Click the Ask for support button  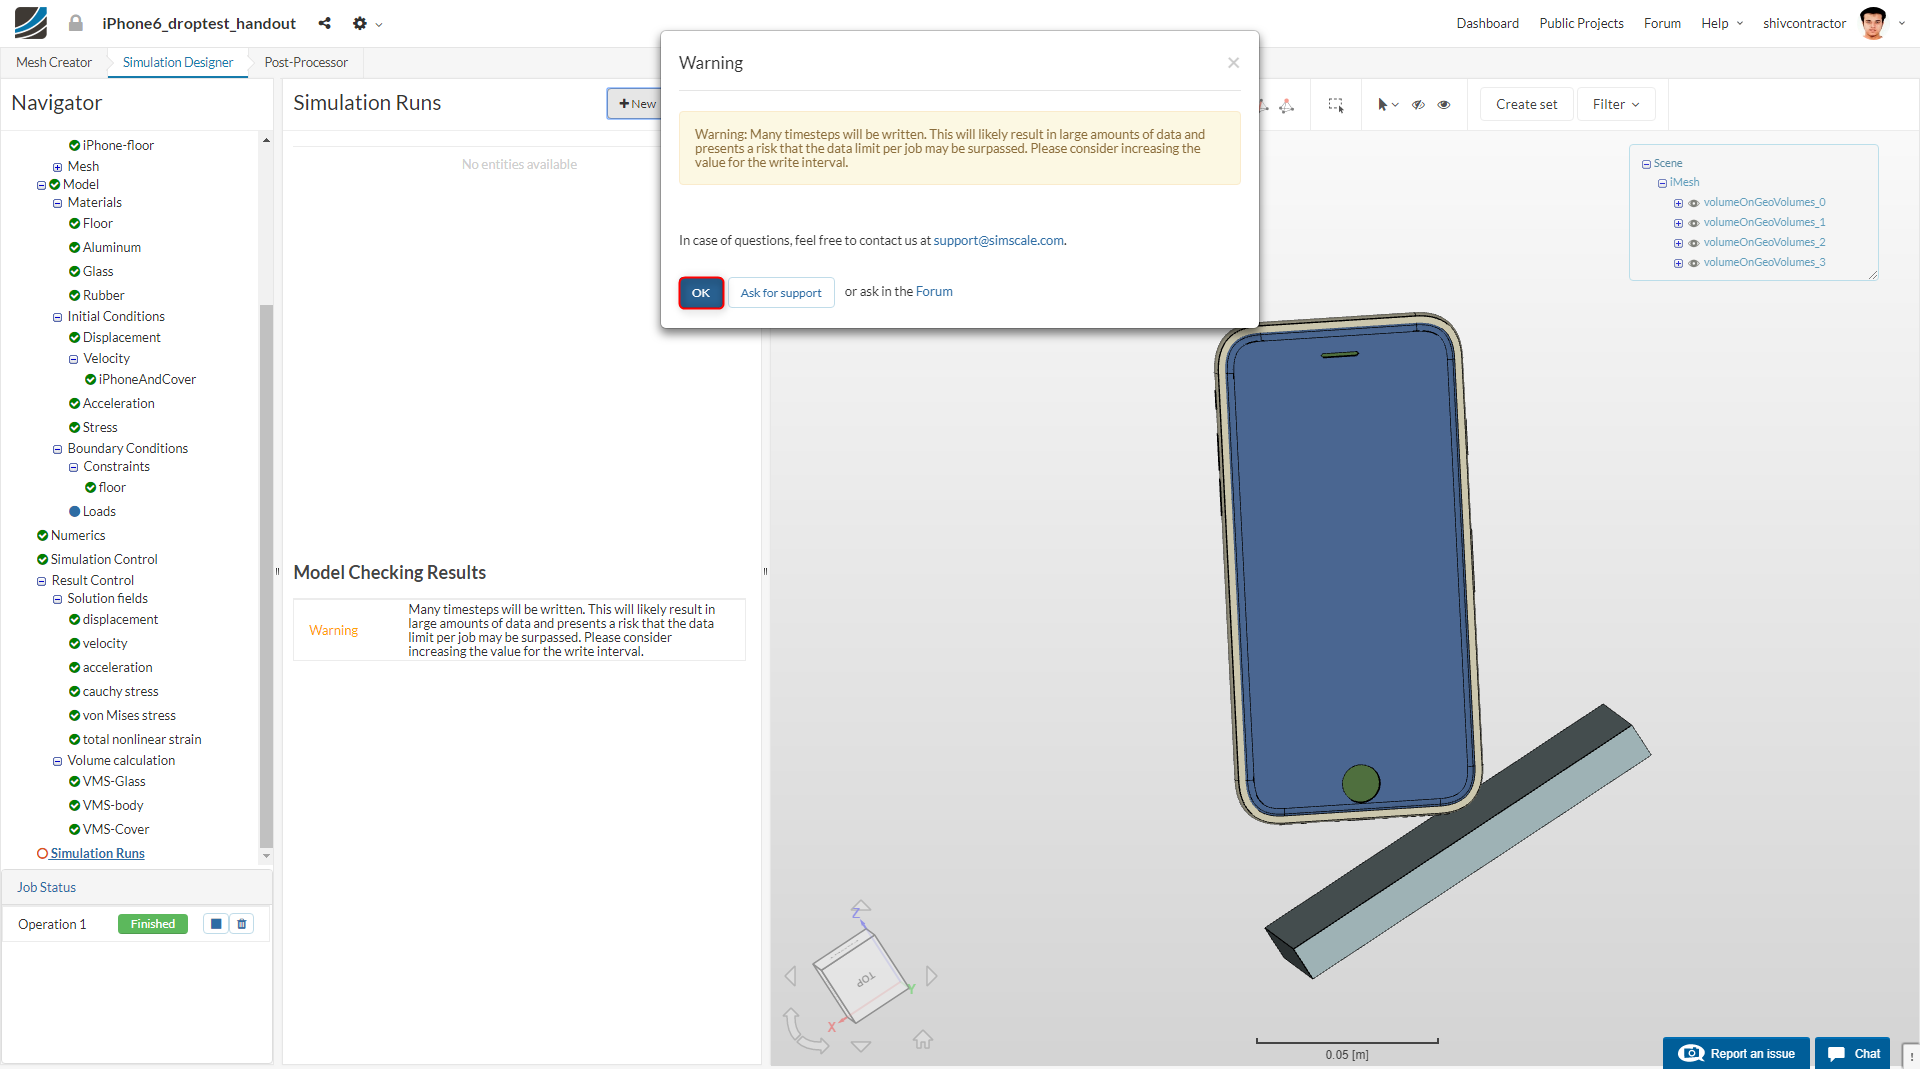pyautogui.click(x=781, y=293)
